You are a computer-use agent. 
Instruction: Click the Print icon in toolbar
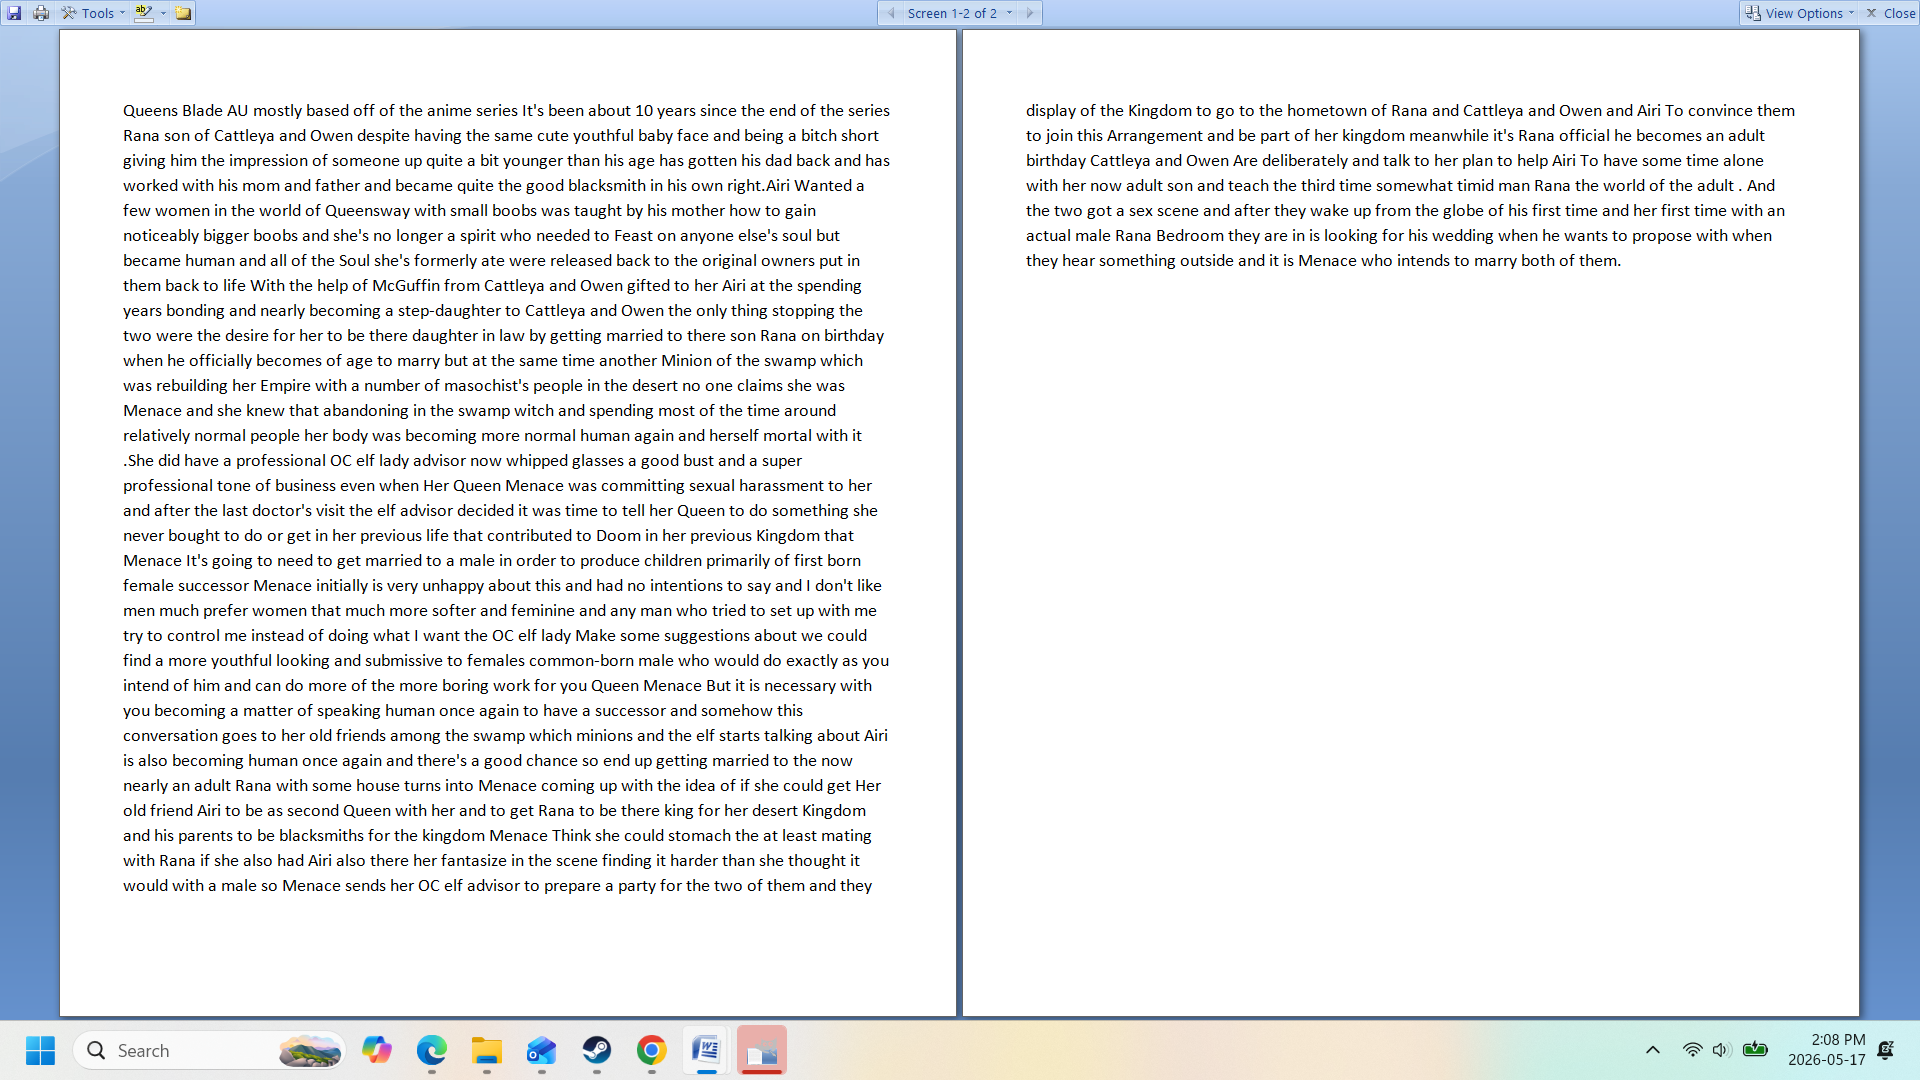coord(41,13)
